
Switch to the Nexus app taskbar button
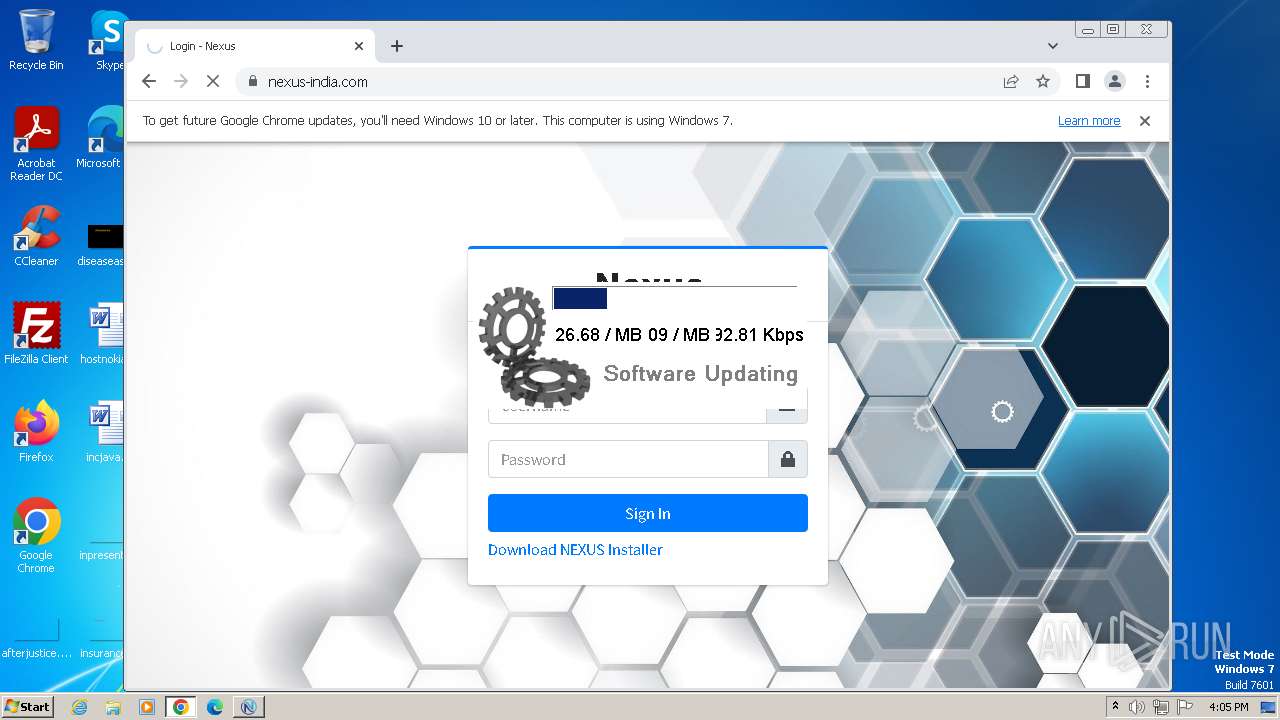(248, 707)
